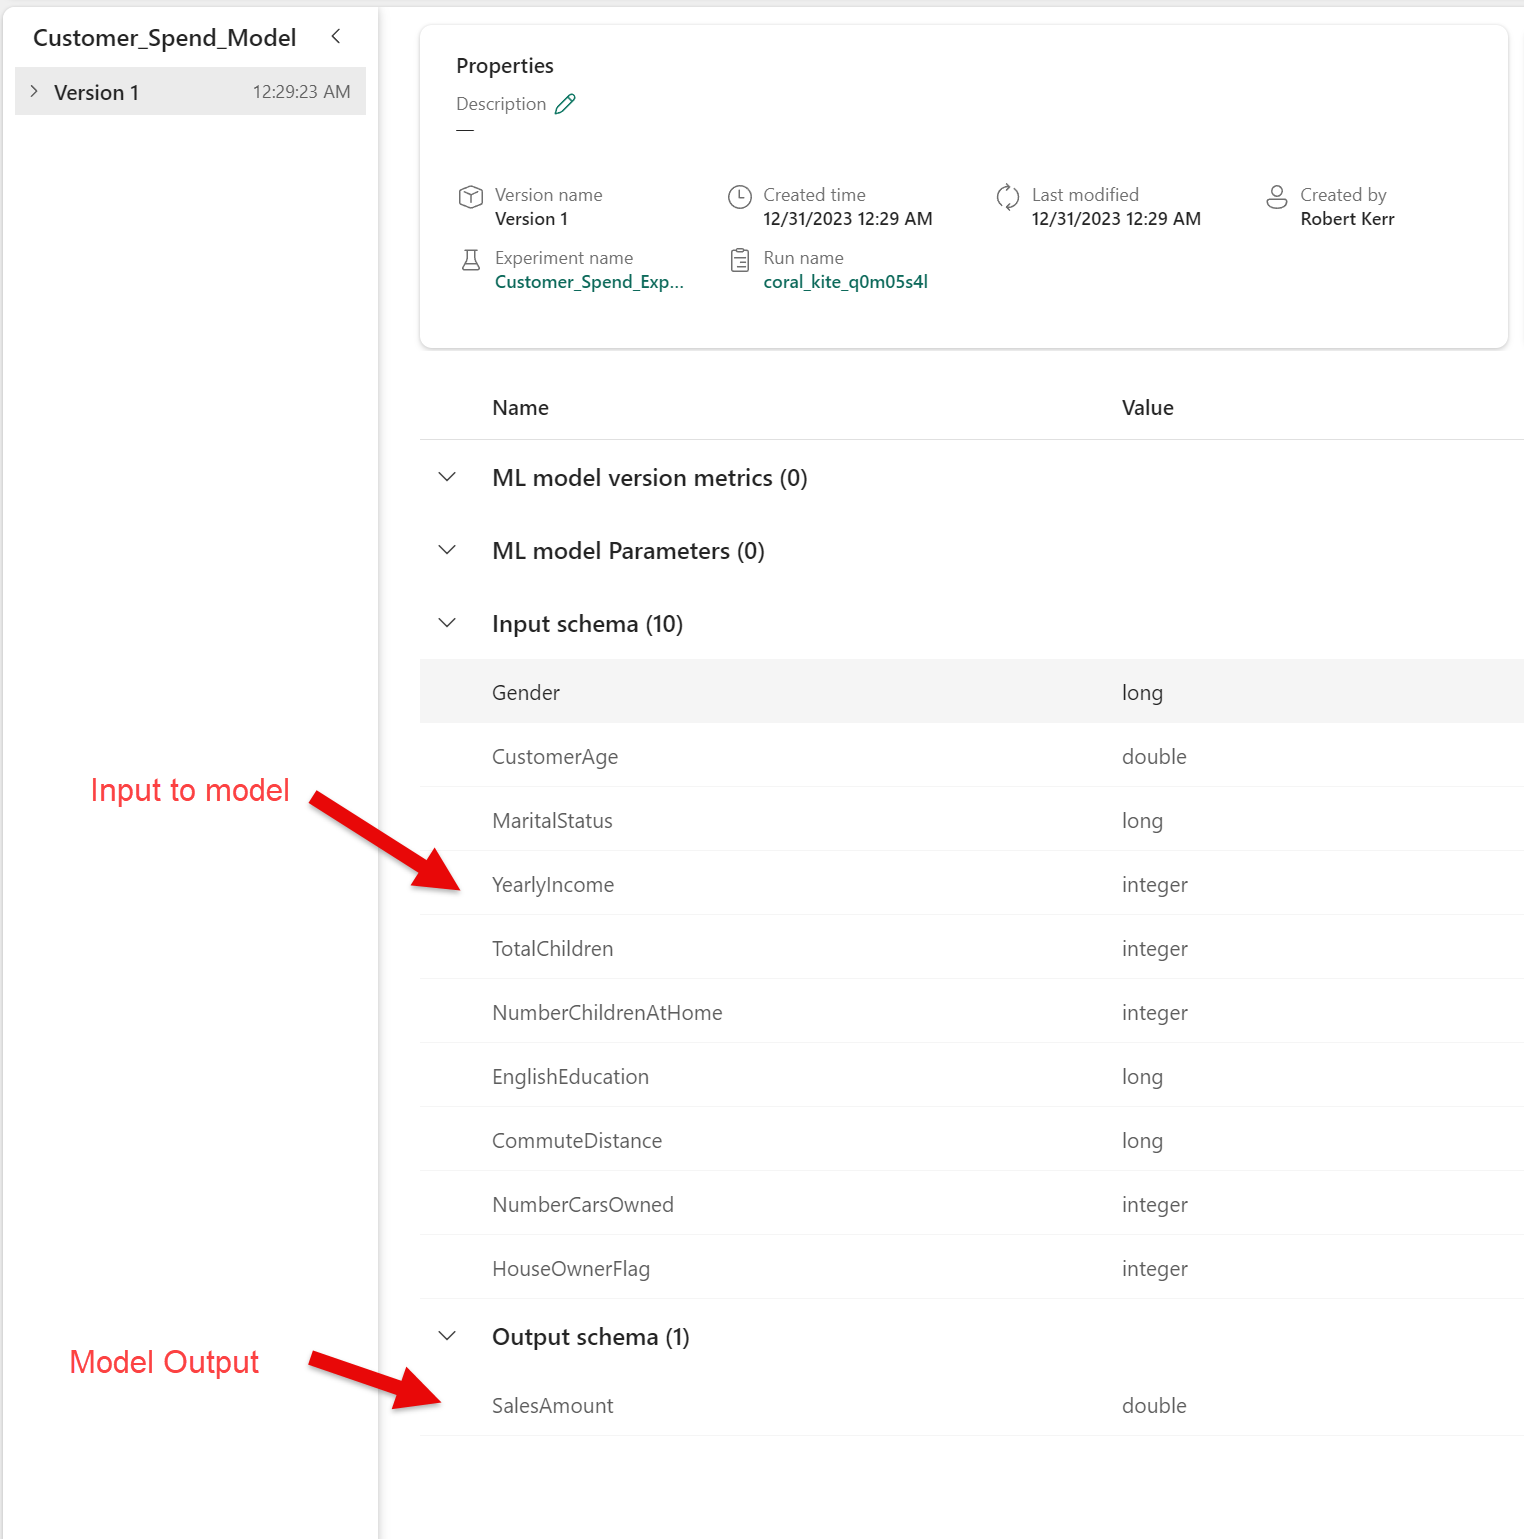The image size is (1524, 1539).
Task: Click the Value column header
Action: tap(1147, 408)
